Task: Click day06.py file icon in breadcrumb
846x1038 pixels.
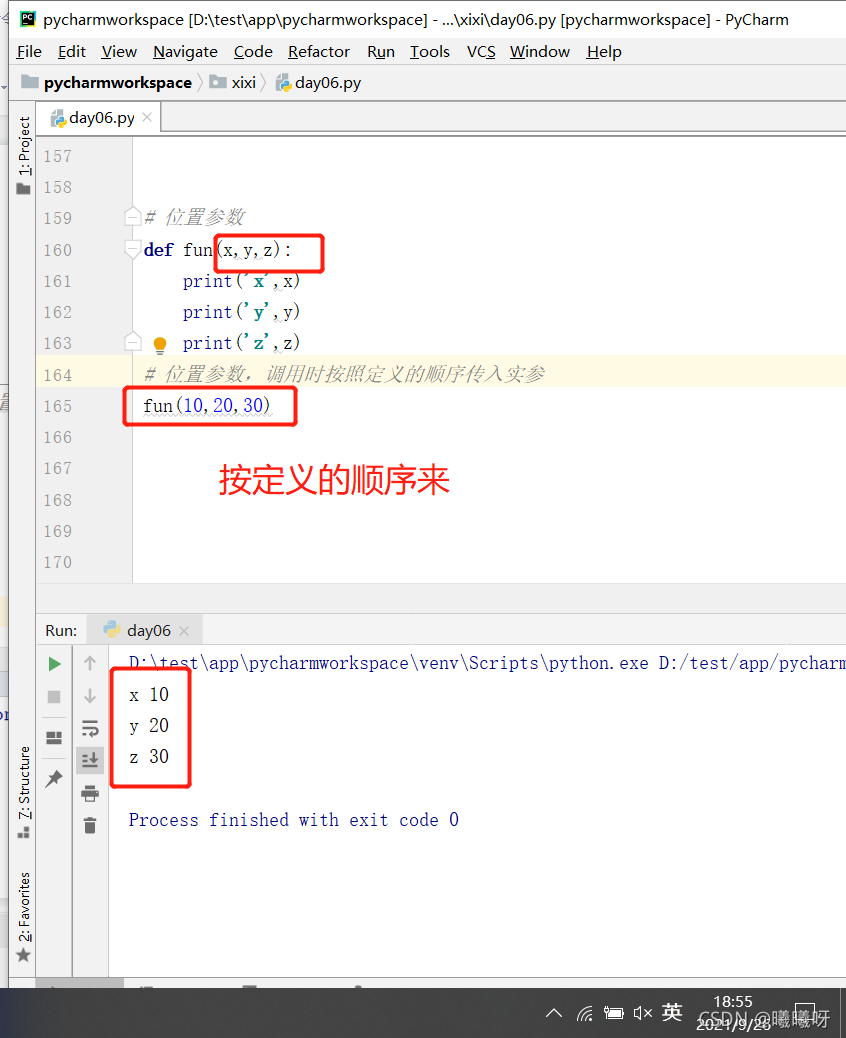Action: pyautogui.click(x=283, y=83)
